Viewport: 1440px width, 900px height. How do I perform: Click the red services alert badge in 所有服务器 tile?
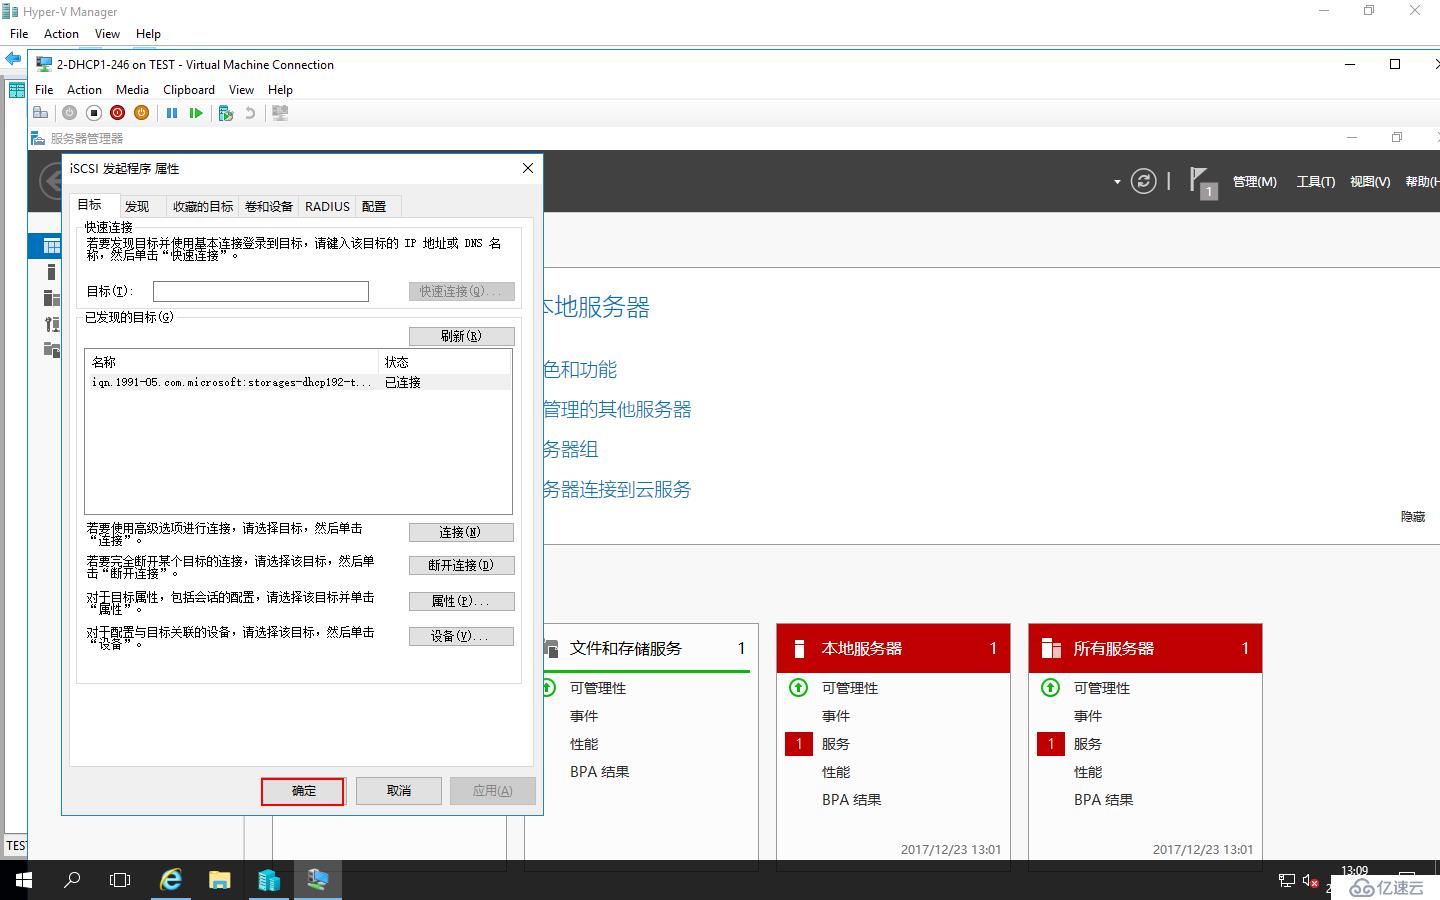(1051, 744)
